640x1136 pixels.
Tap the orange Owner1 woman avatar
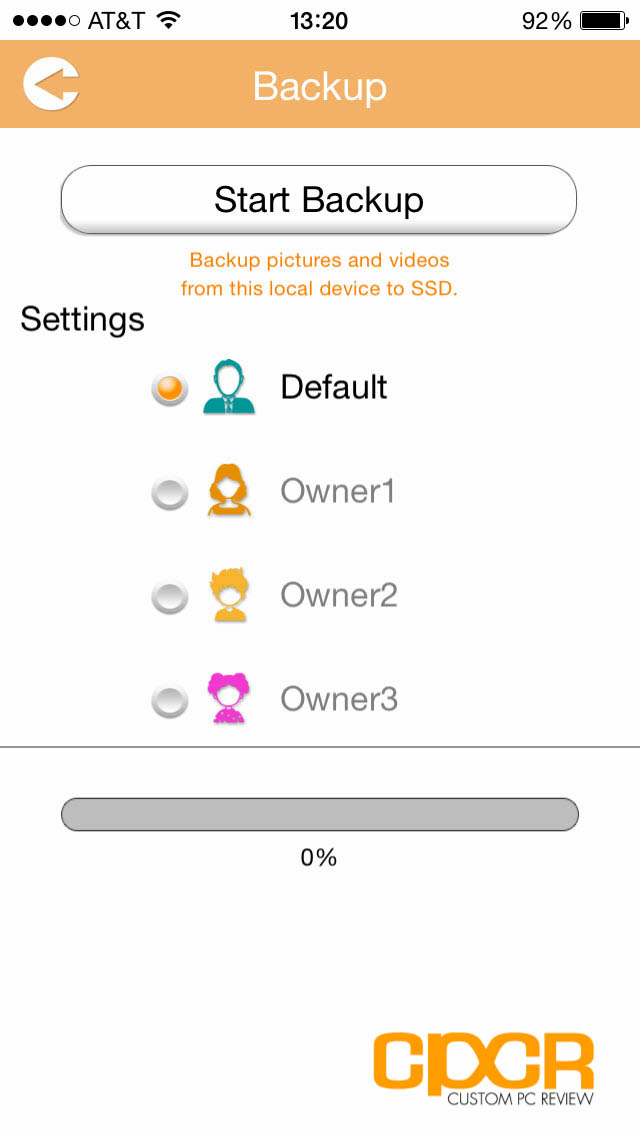coord(229,490)
